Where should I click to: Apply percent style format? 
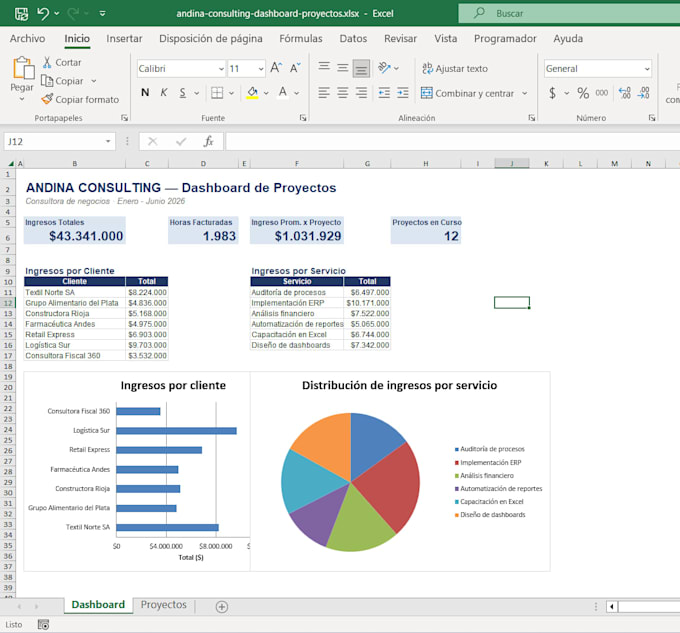click(x=583, y=93)
